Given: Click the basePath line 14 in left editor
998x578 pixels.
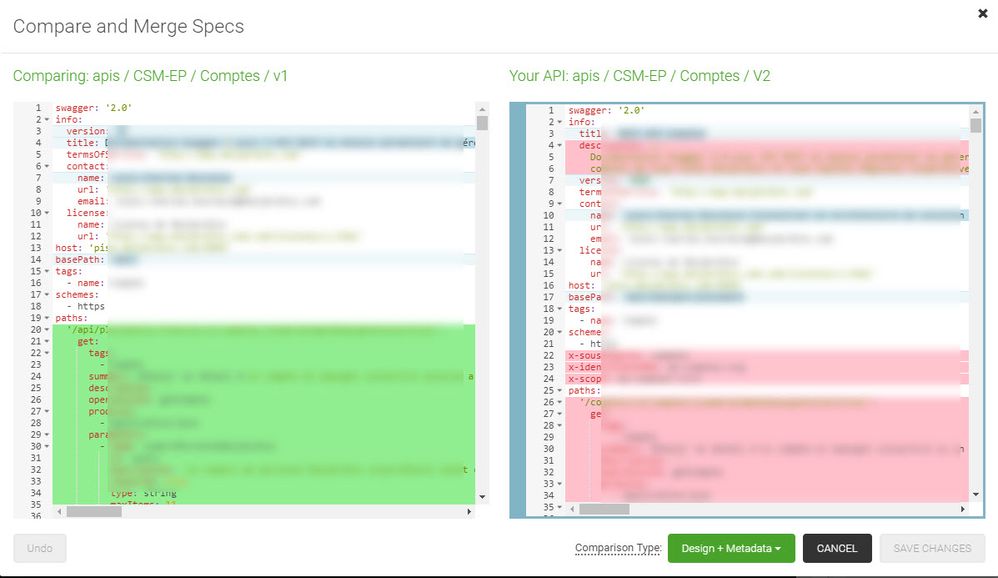Looking at the screenshot, I should click(x=264, y=260).
